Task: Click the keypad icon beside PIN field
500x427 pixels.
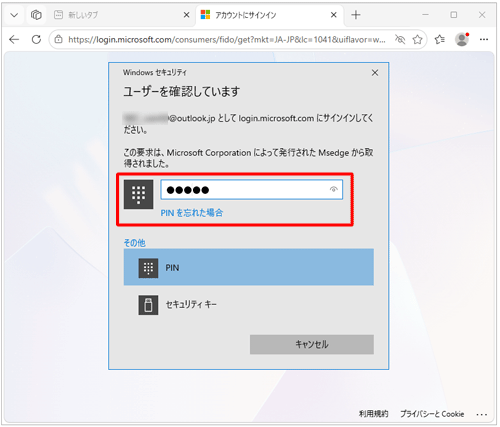Action: [138, 194]
